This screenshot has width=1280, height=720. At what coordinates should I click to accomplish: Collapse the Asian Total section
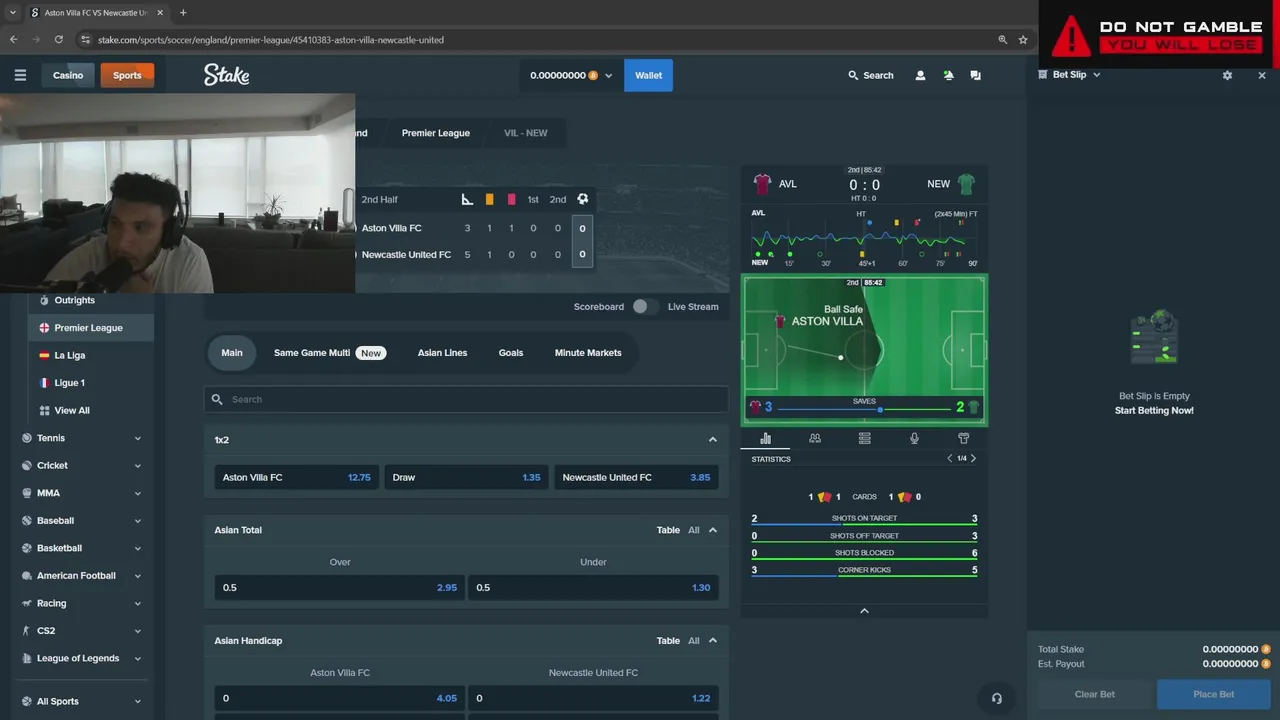[x=713, y=530]
